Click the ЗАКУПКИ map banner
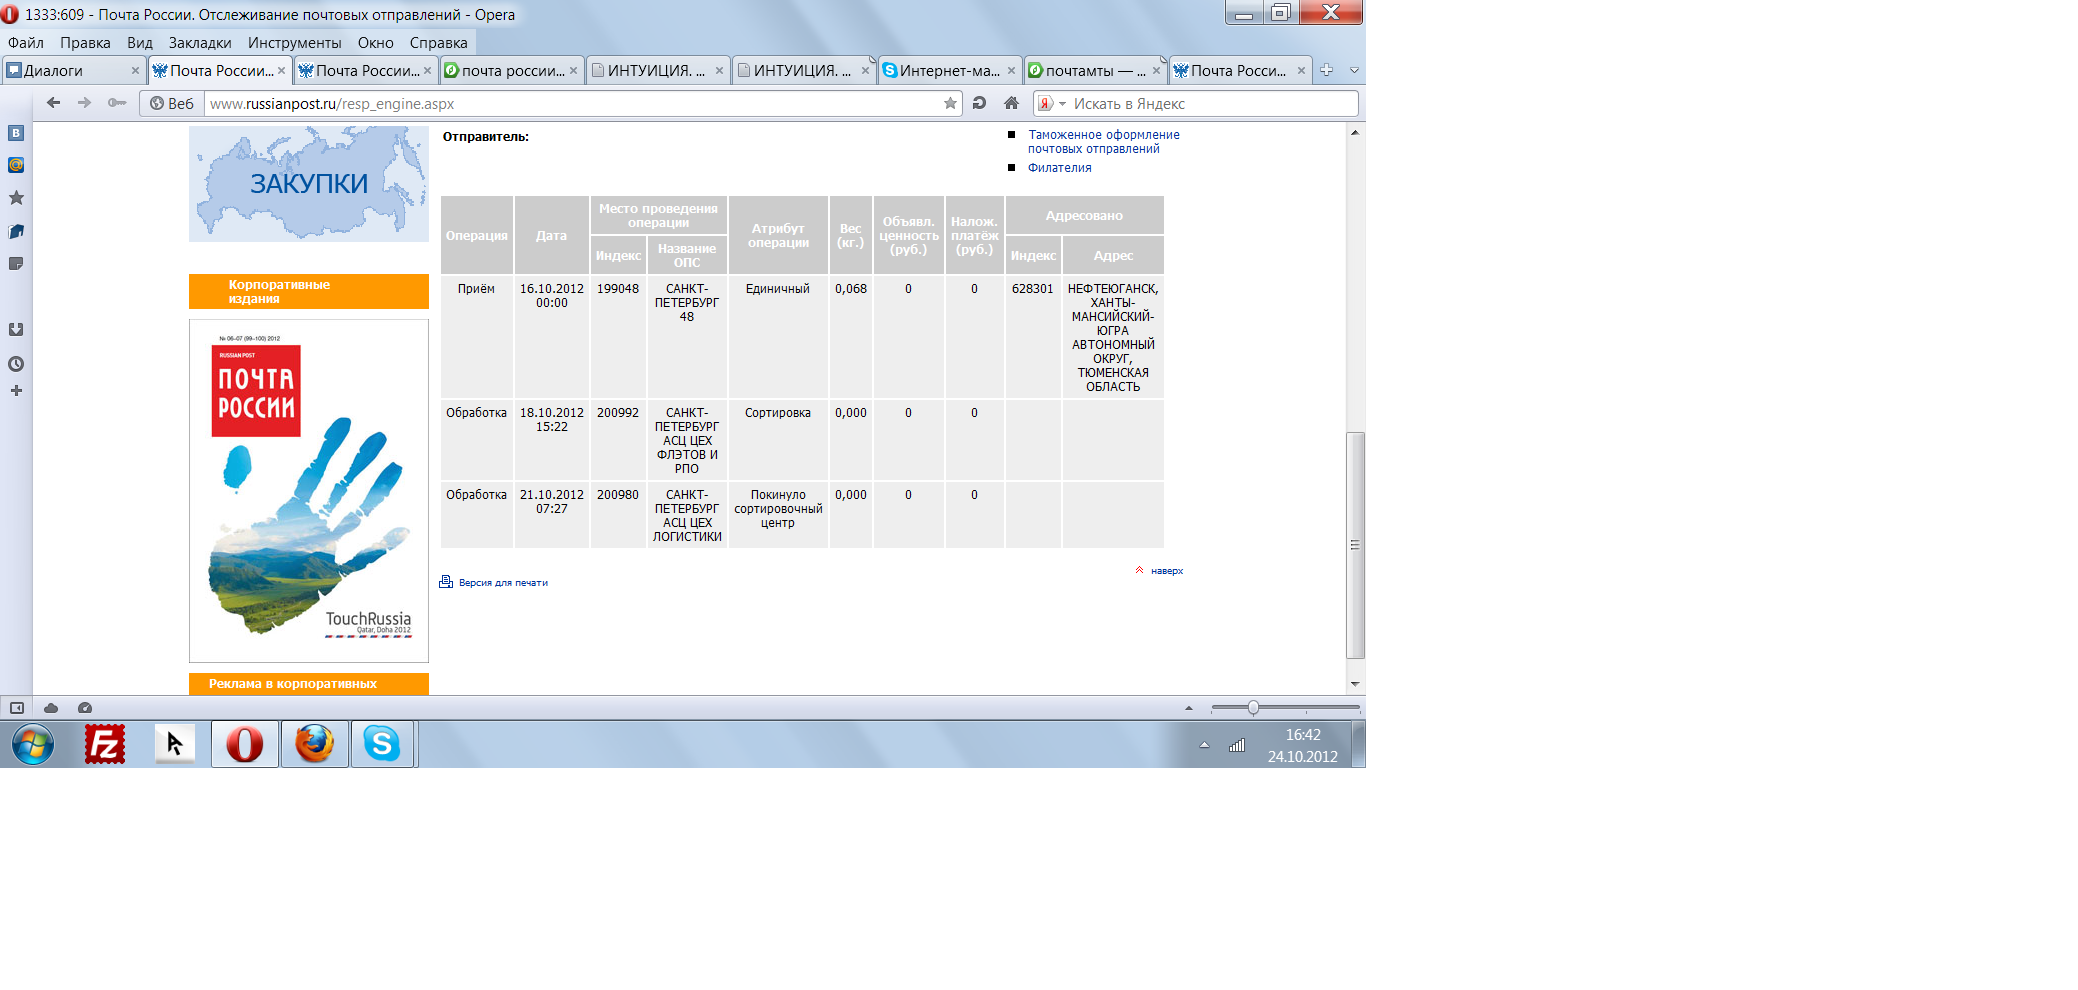Screen dimensions: 2078x990 coord(309,184)
